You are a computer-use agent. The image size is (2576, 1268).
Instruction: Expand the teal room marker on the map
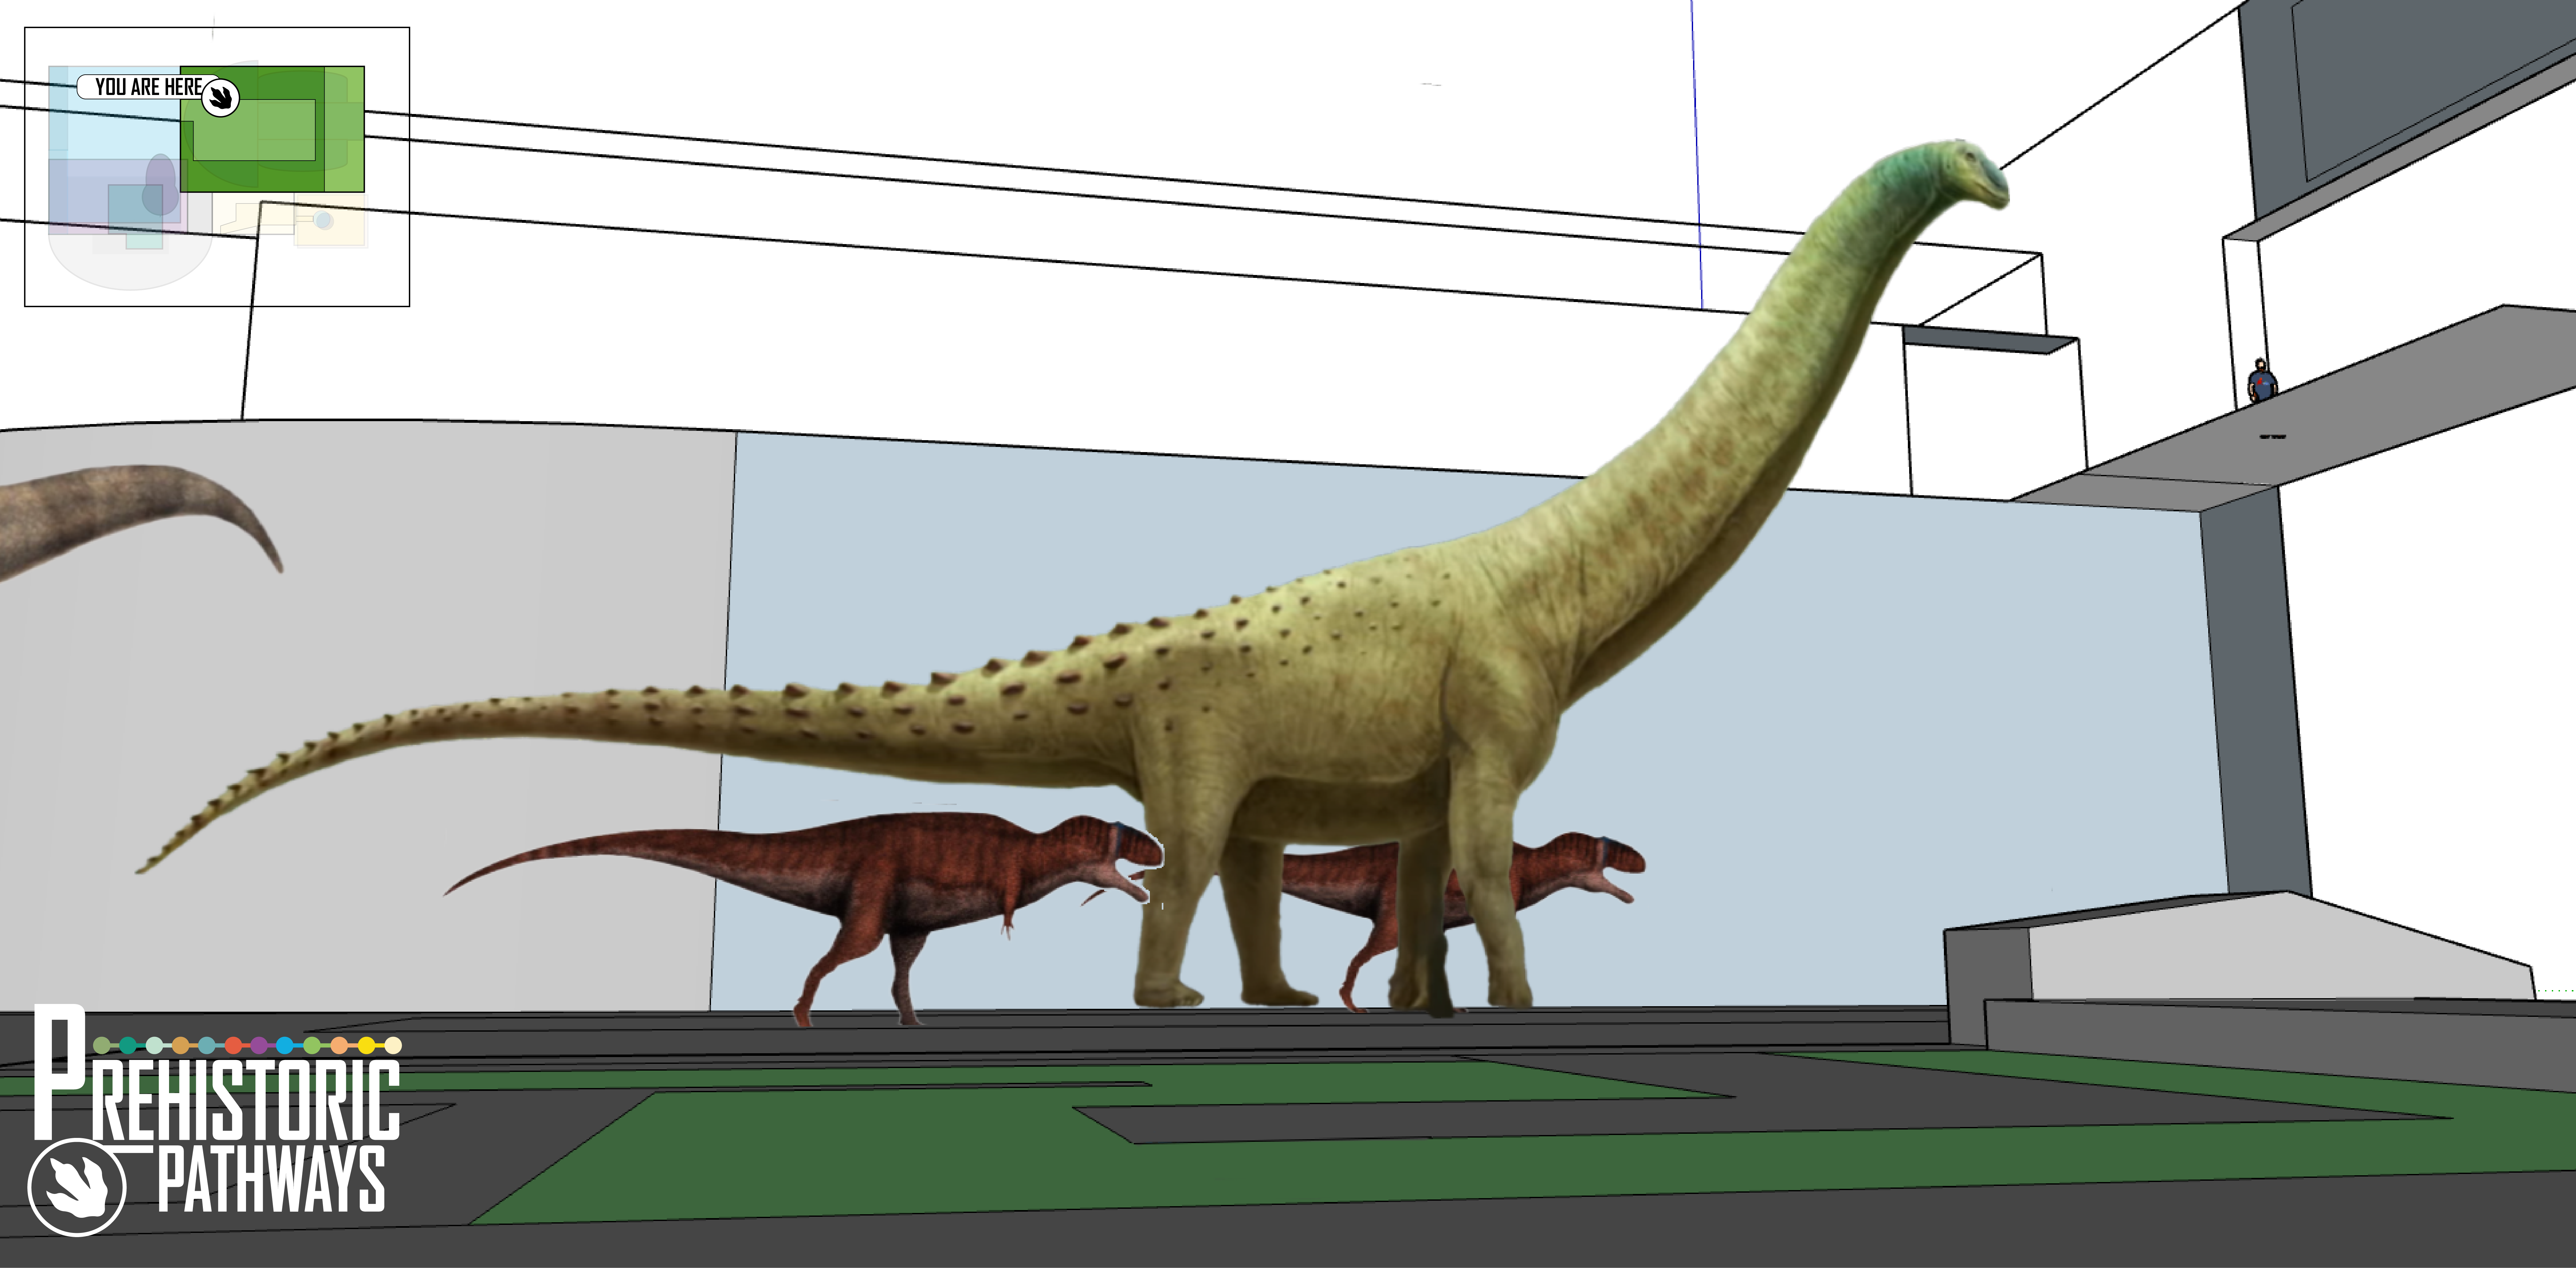pyautogui.click(x=144, y=242)
